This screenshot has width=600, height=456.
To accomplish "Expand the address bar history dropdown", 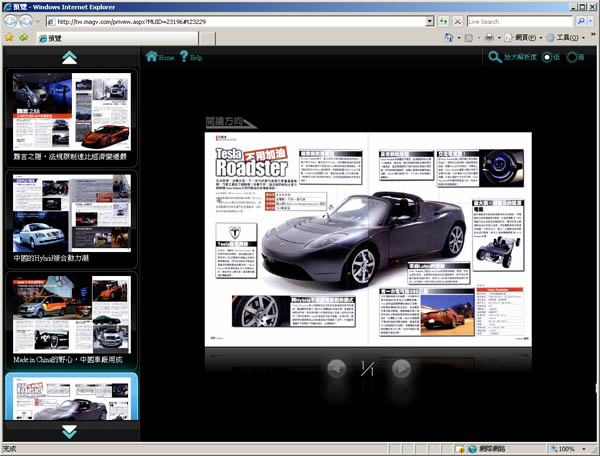I will pyautogui.click(x=430, y=21).
